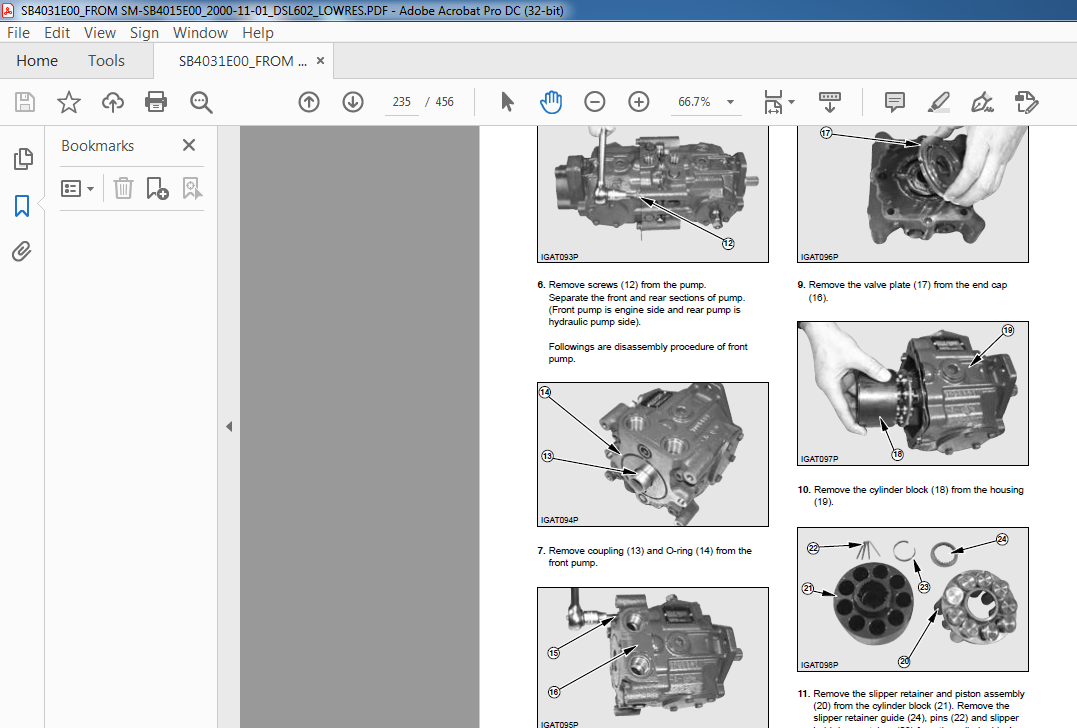Switch to the Home tab
1077x728 pixels.
tap(37, 60)
